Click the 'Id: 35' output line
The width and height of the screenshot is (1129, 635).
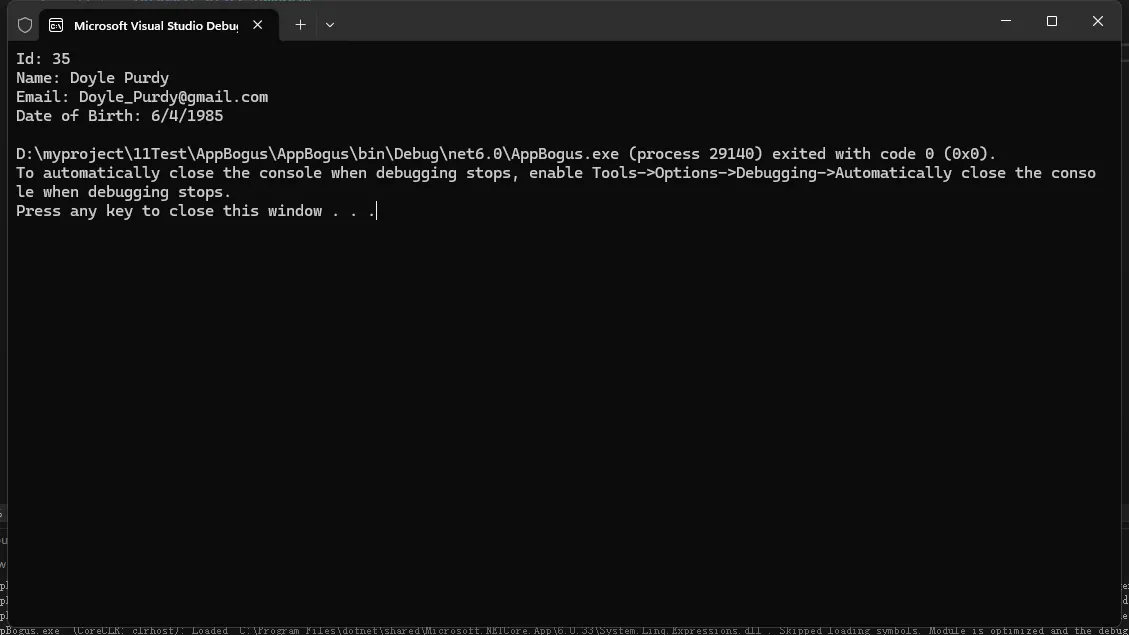[x=43, y=59]
